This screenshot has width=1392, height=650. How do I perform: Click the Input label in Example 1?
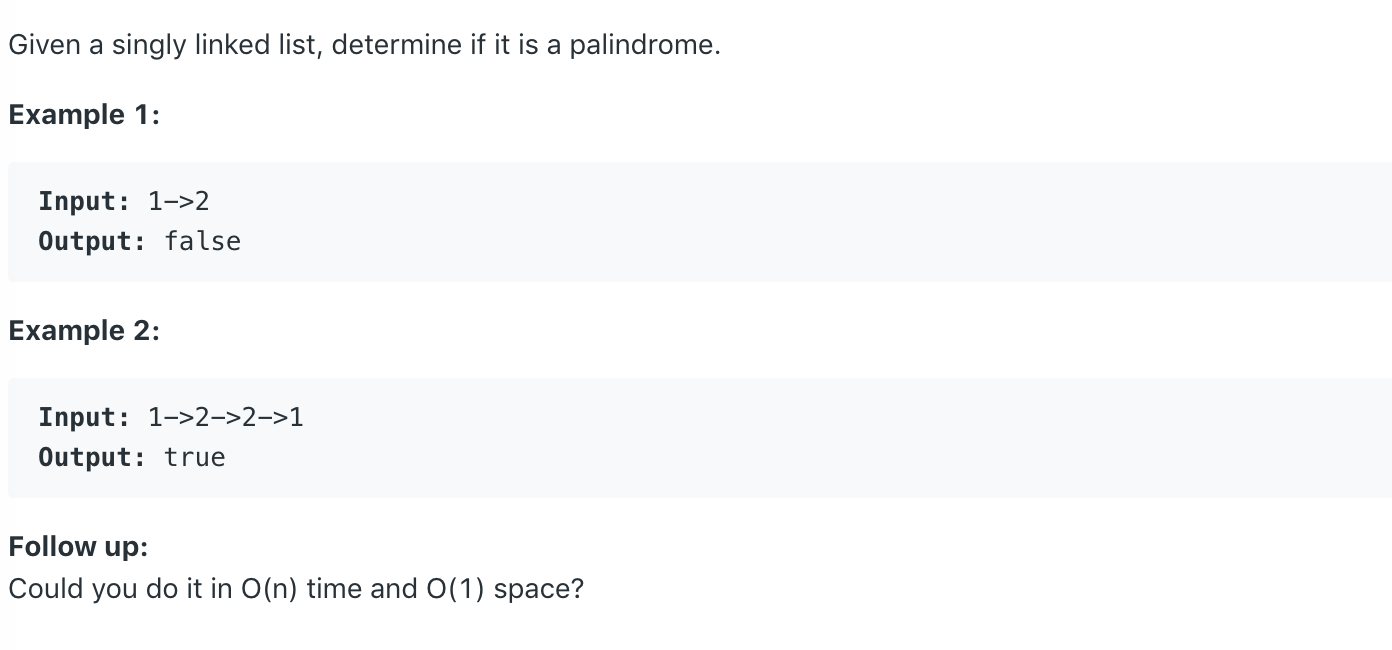click(x=85, y=201)
